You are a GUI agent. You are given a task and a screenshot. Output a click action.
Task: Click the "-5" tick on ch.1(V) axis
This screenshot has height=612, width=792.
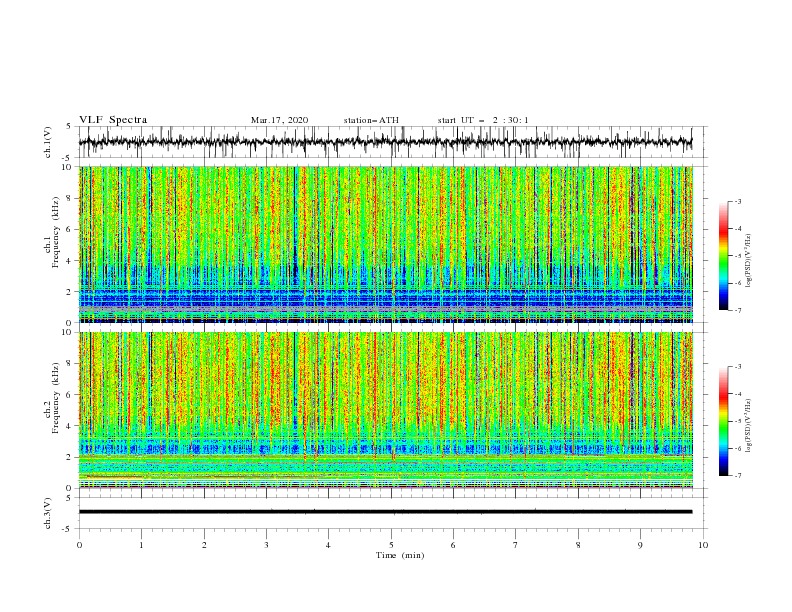click(x=67, y=158)
